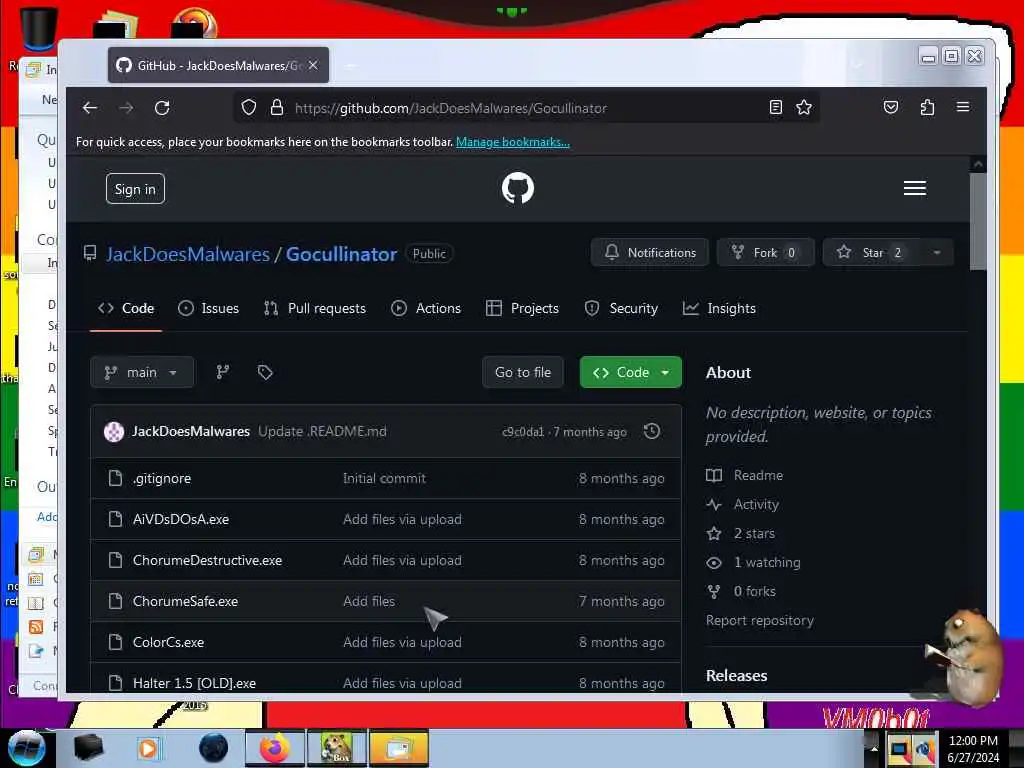Reload the page with the refresh icon
The height and width of the screenshot is (768, 1024).
click(162, 108)
